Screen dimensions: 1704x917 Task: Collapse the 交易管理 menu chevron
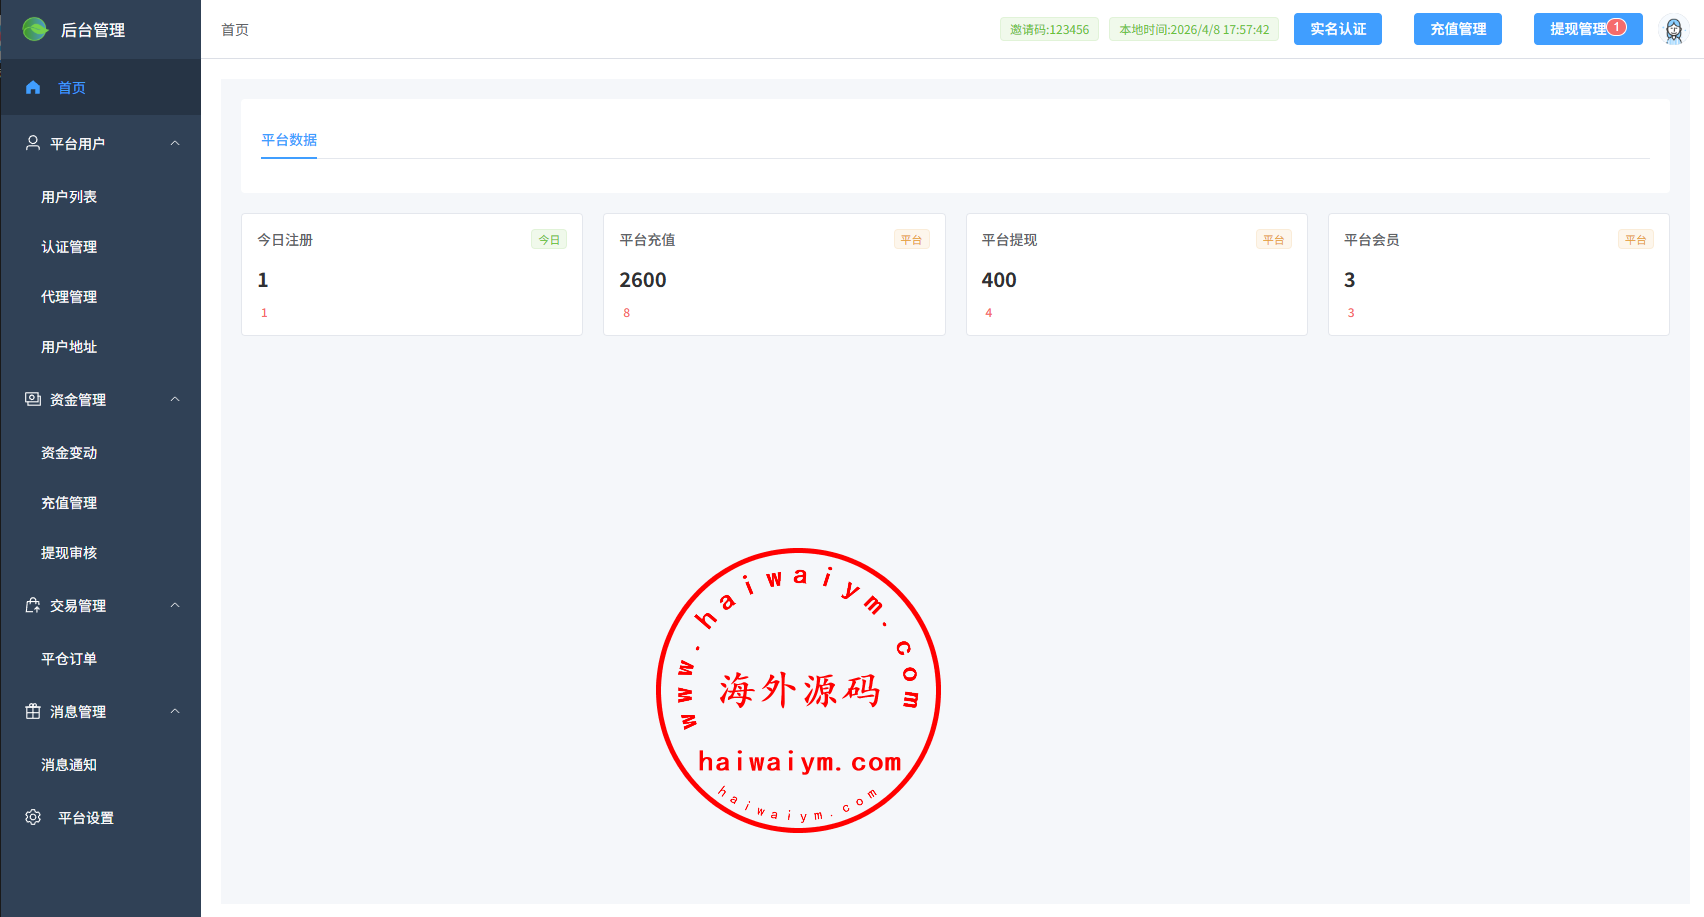coord(175,605)
